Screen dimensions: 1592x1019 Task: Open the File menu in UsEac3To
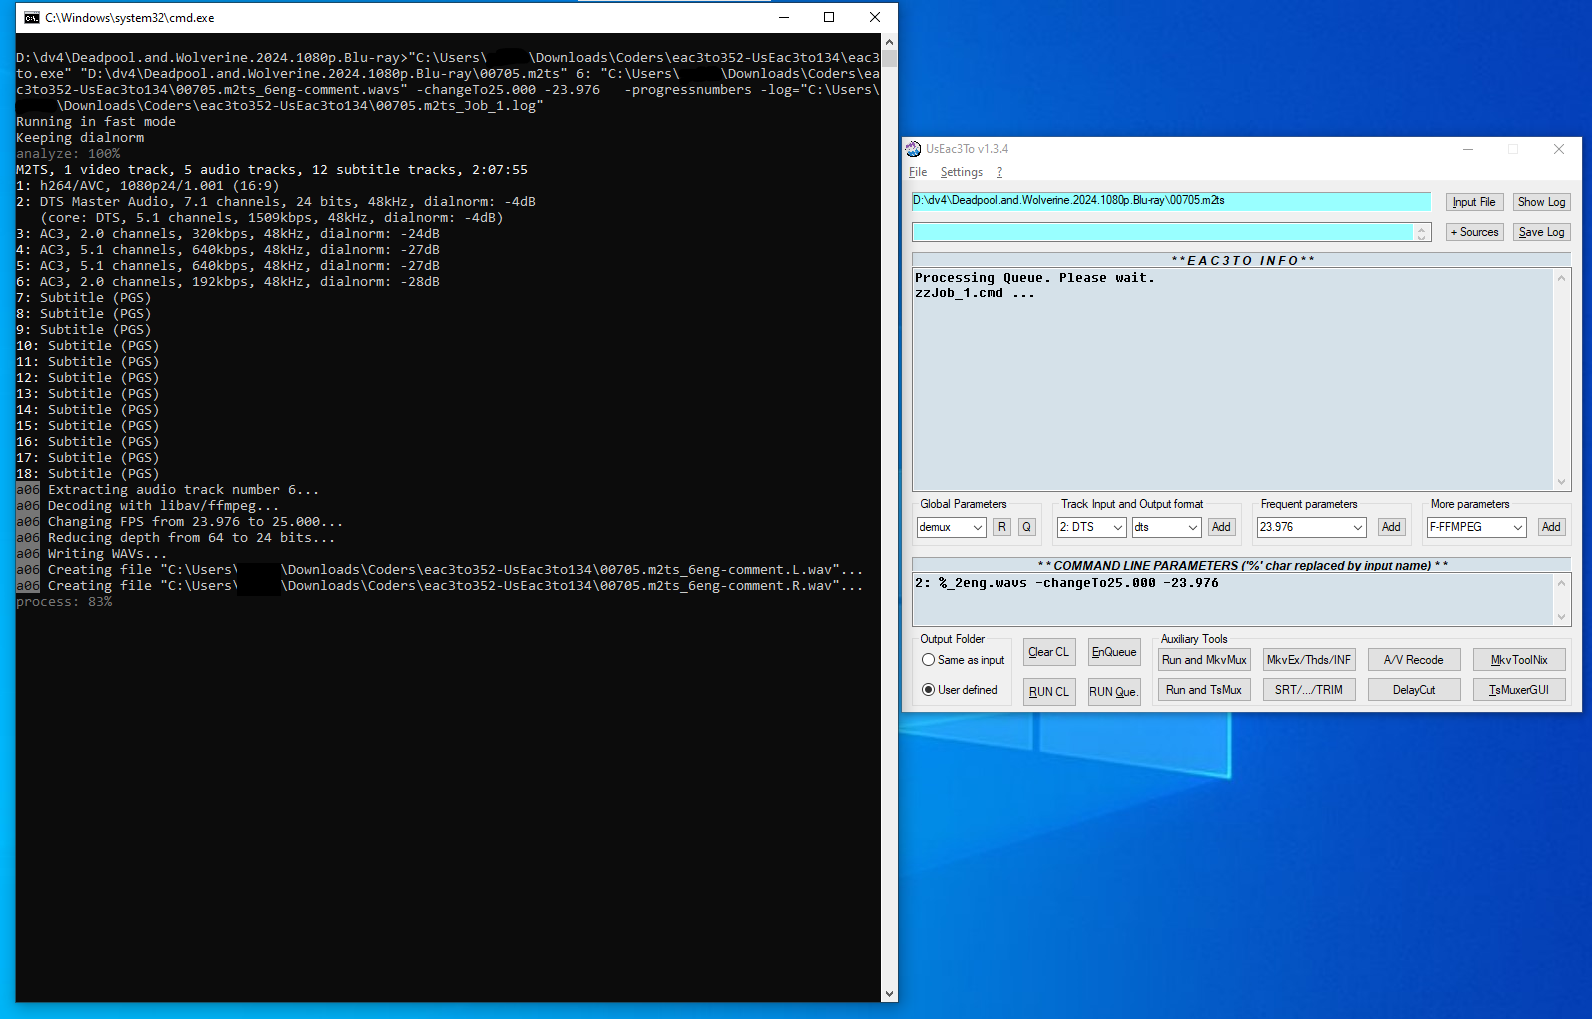(x=918, y=172)
